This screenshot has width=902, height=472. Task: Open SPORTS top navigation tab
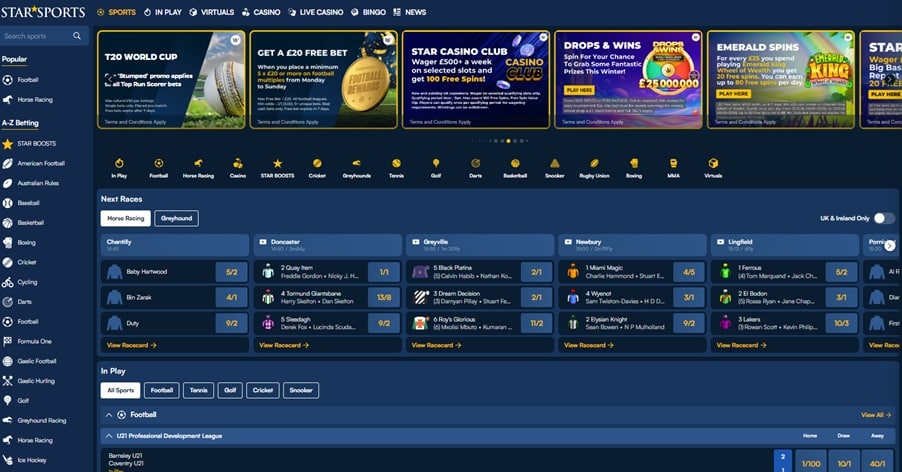point(117,12)
